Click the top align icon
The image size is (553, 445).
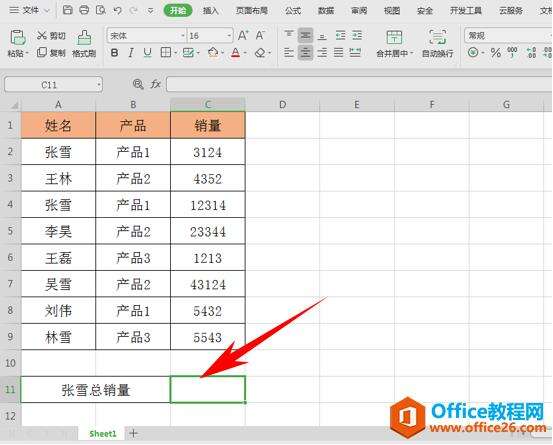coord(289,35)
